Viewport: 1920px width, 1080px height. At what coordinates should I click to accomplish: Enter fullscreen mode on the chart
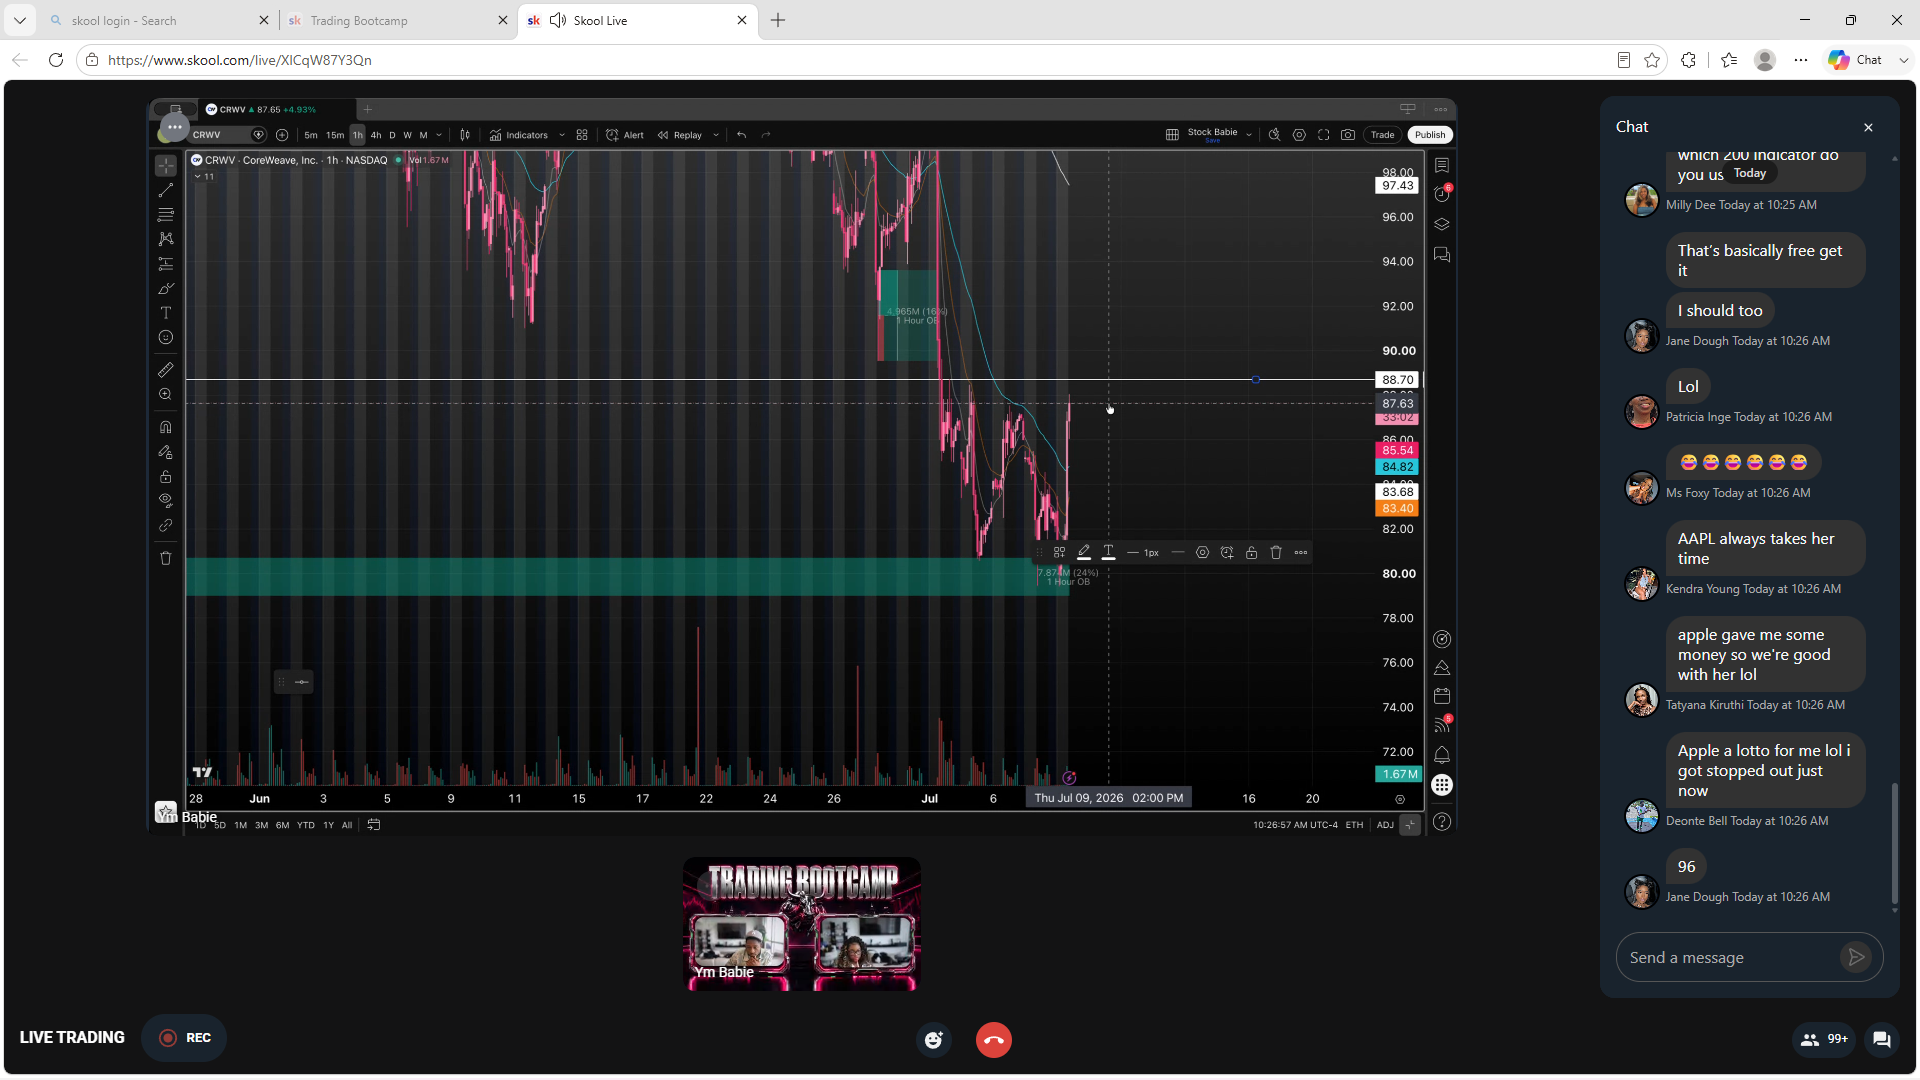click(1324, 135)
